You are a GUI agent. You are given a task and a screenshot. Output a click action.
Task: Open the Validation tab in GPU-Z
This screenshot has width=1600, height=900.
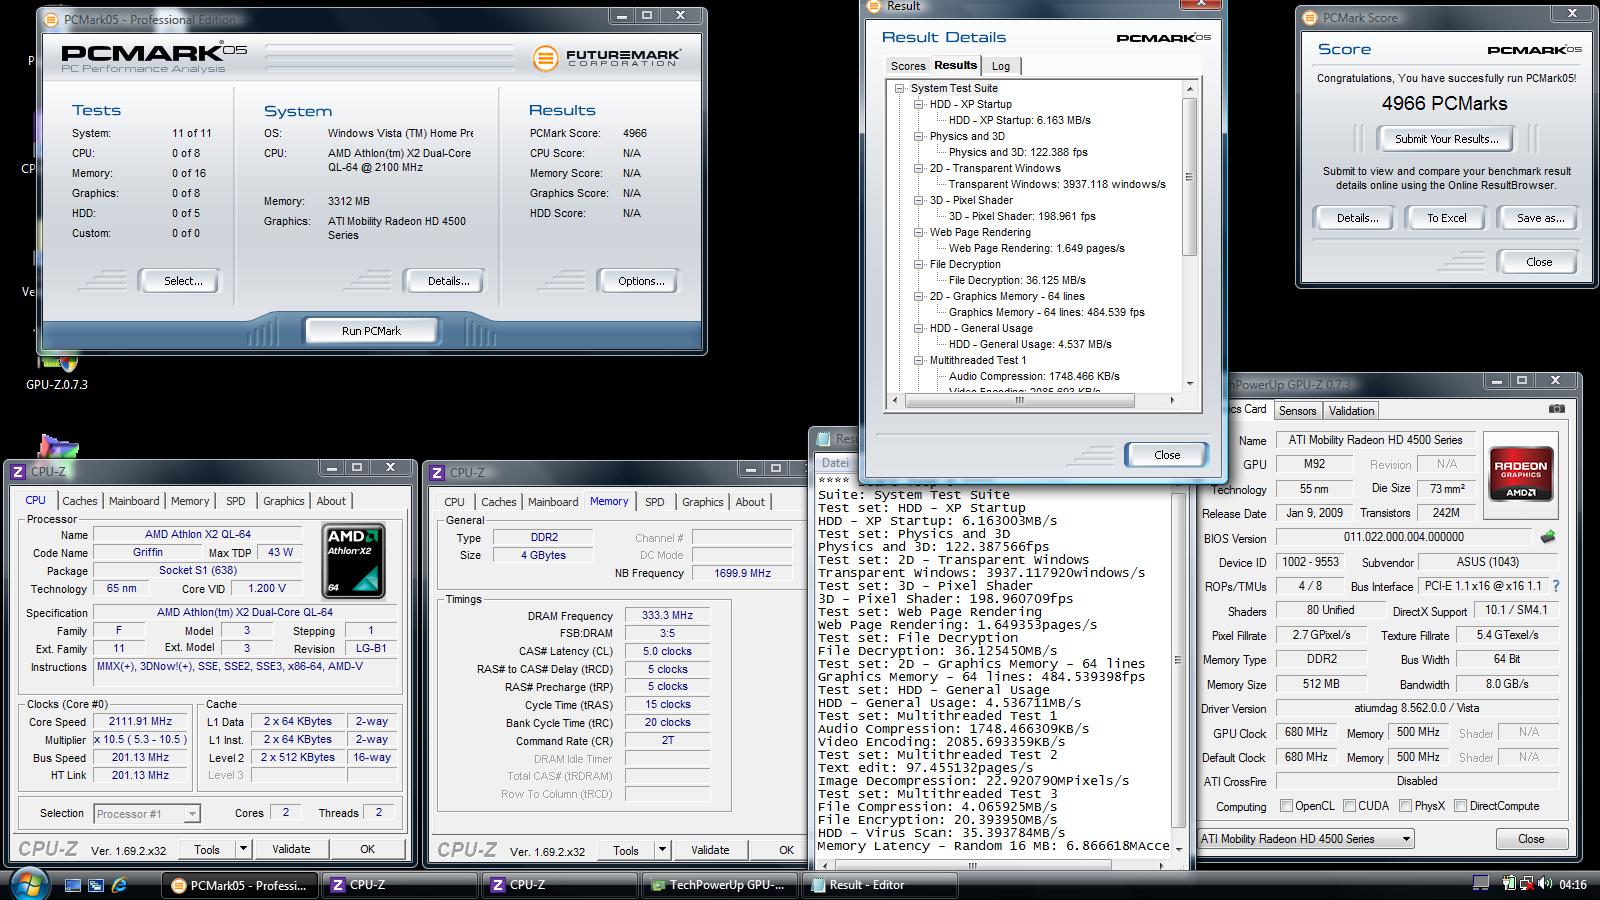tap(1351, 411)
